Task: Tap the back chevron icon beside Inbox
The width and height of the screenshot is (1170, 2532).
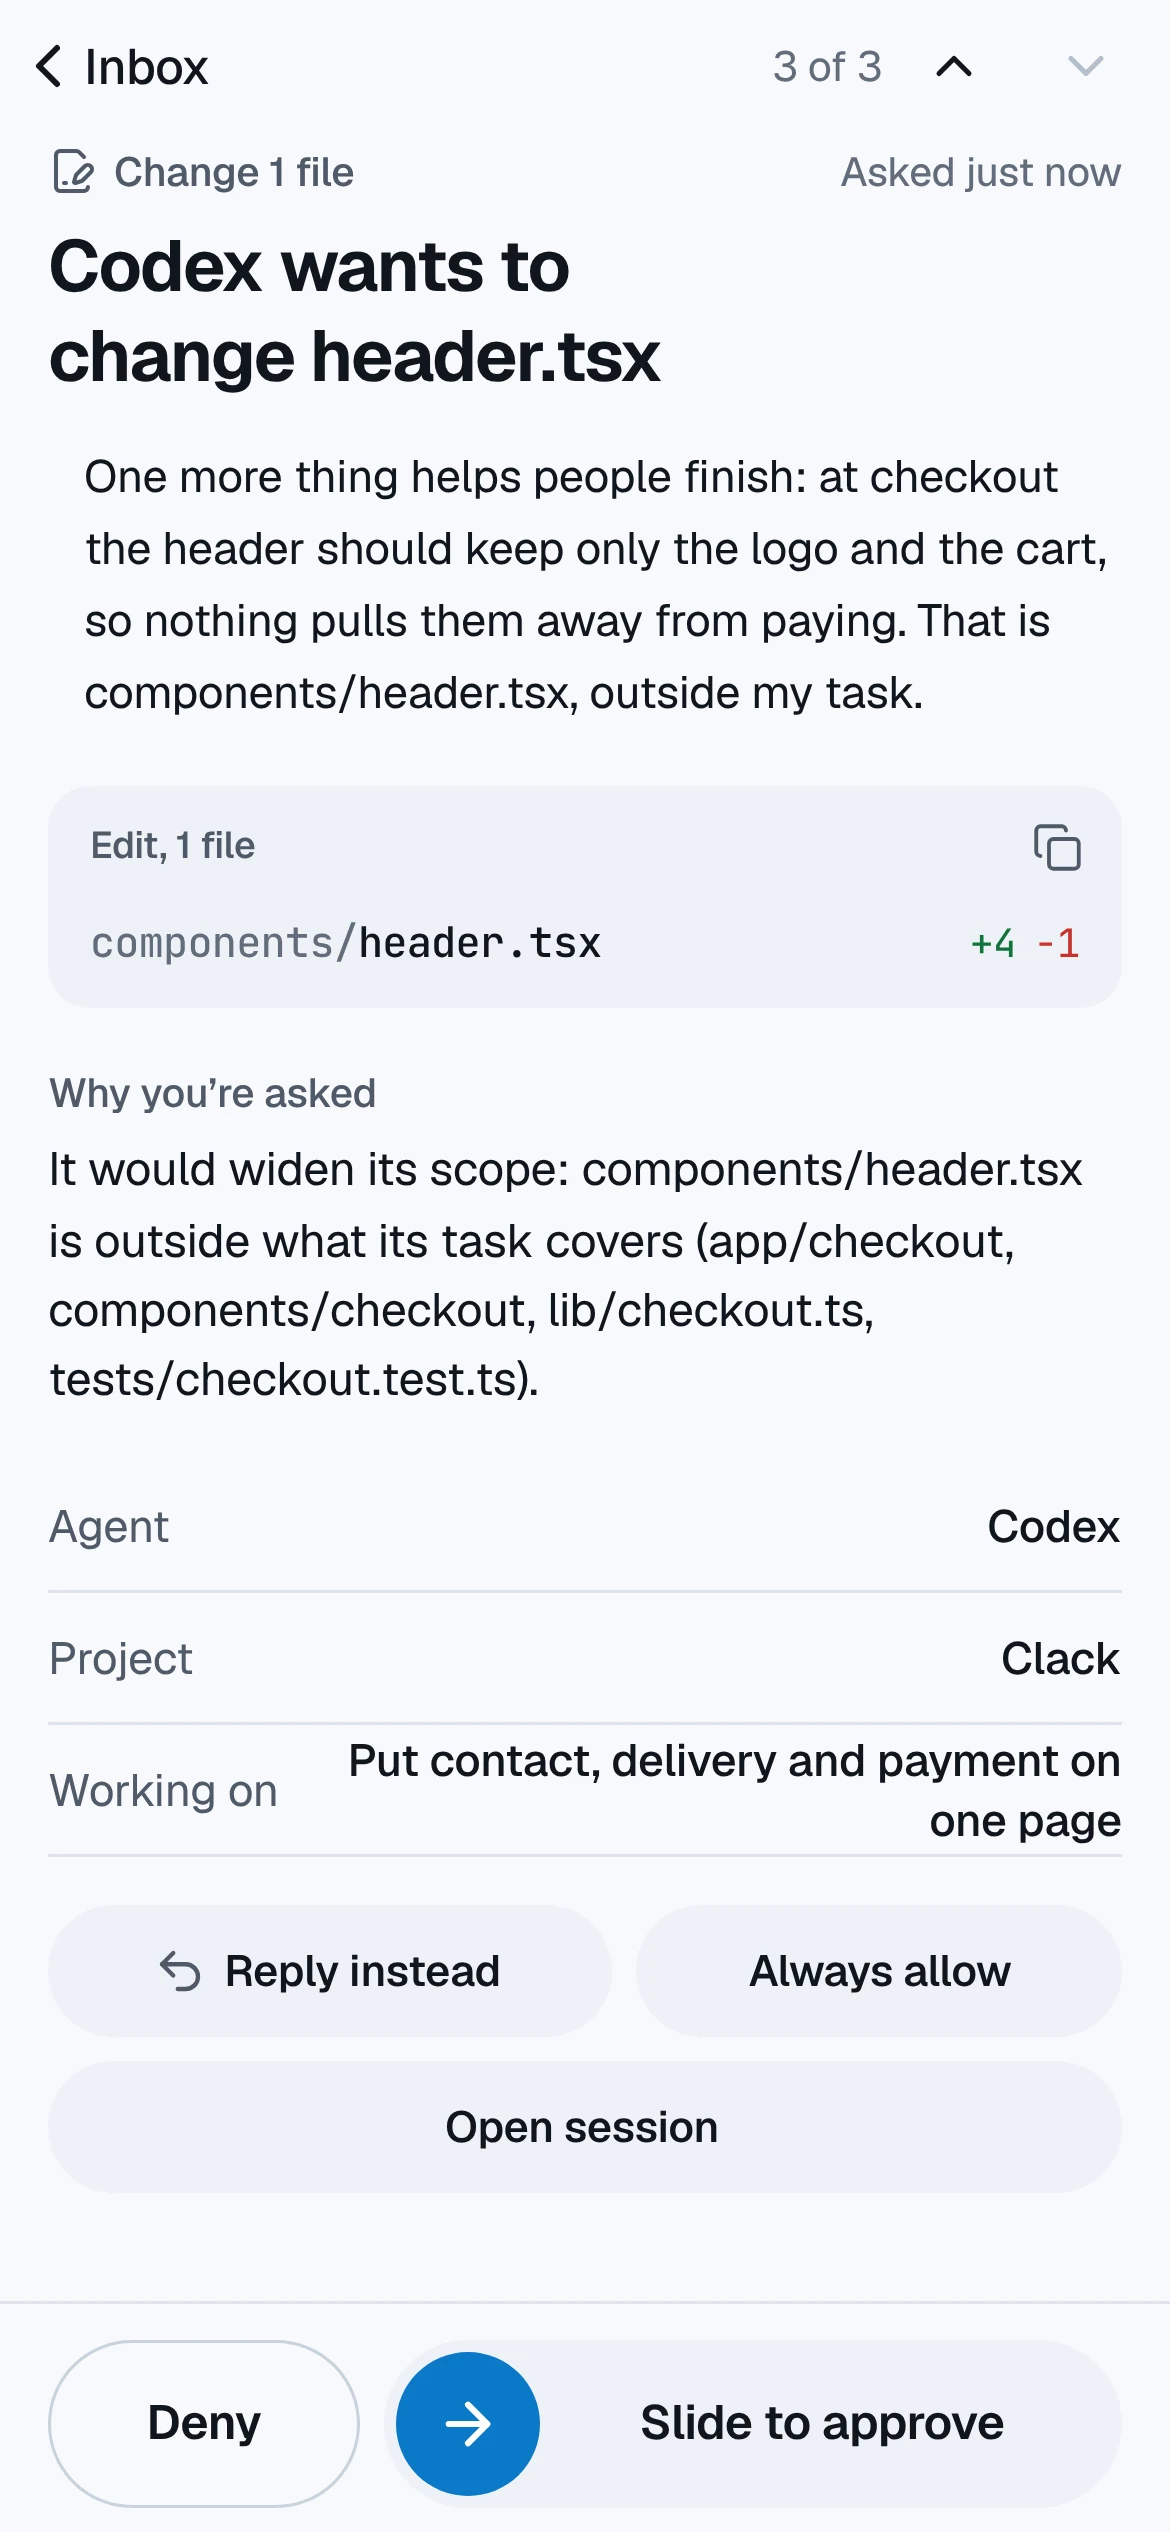Action: 48,67
